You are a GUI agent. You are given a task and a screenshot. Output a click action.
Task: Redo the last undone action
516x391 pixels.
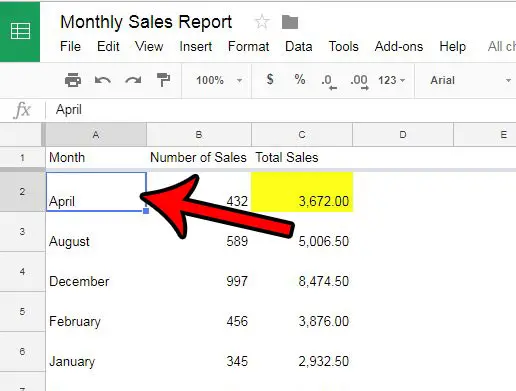point(133,80)
